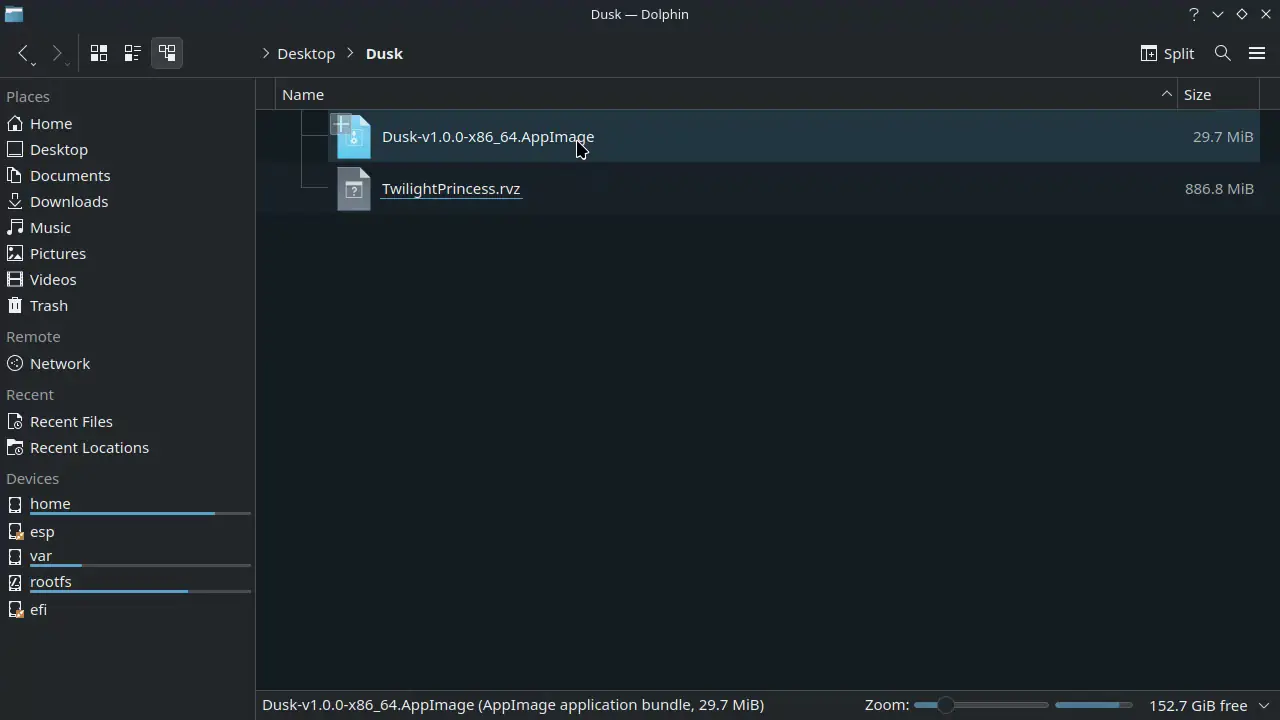Open the hamburger menu

coord(1257,53)
